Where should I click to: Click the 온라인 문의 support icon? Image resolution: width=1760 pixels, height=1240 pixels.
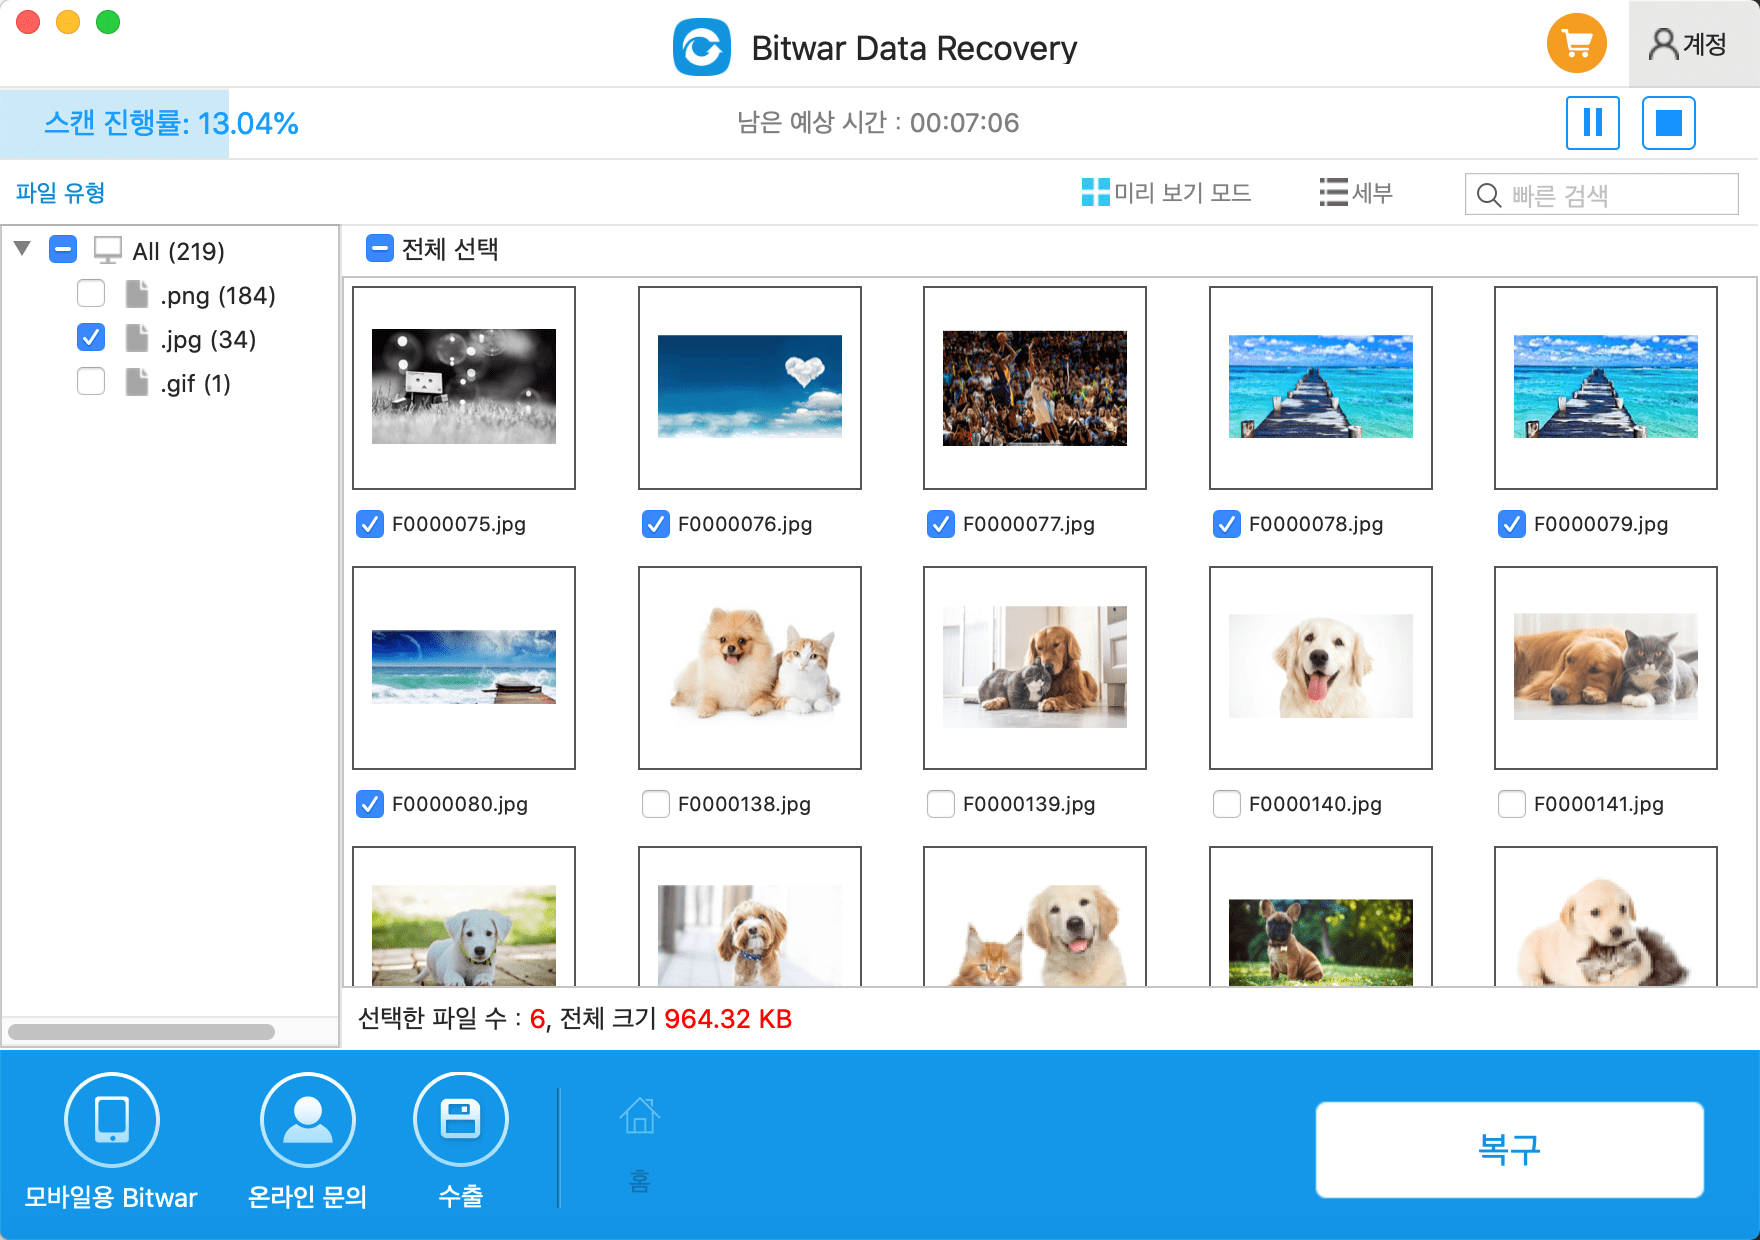pyautogui.click(x=308, y=1120)
